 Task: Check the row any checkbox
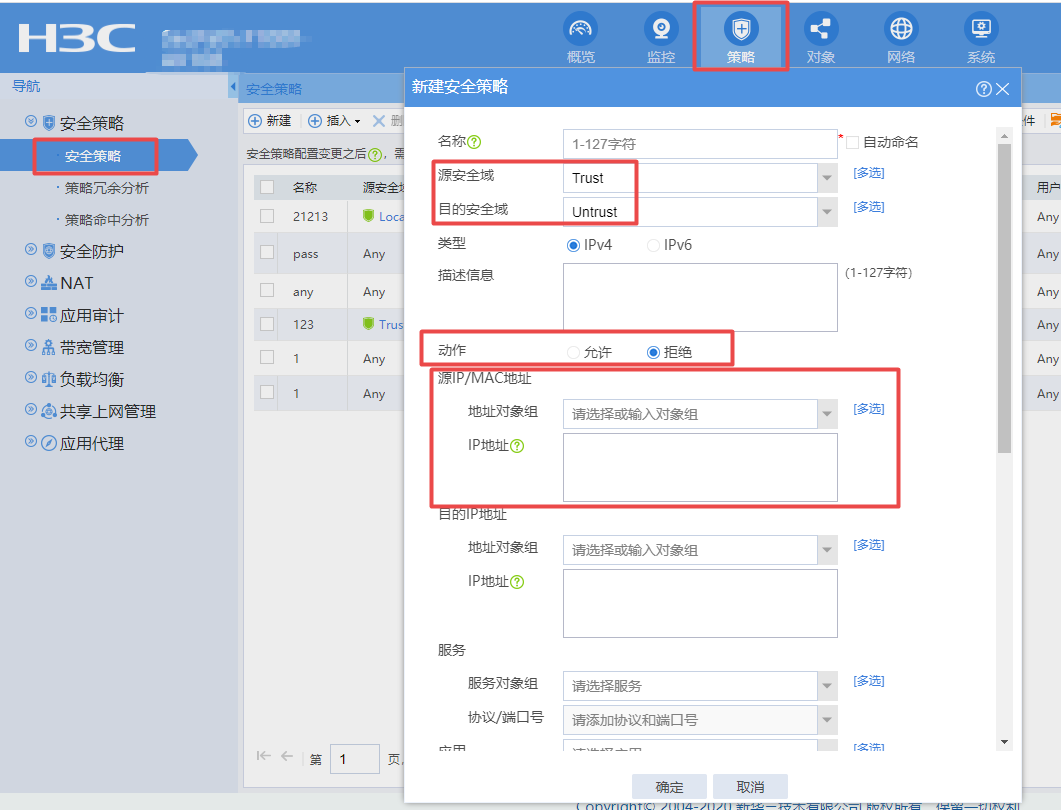[x=267, y=290]
